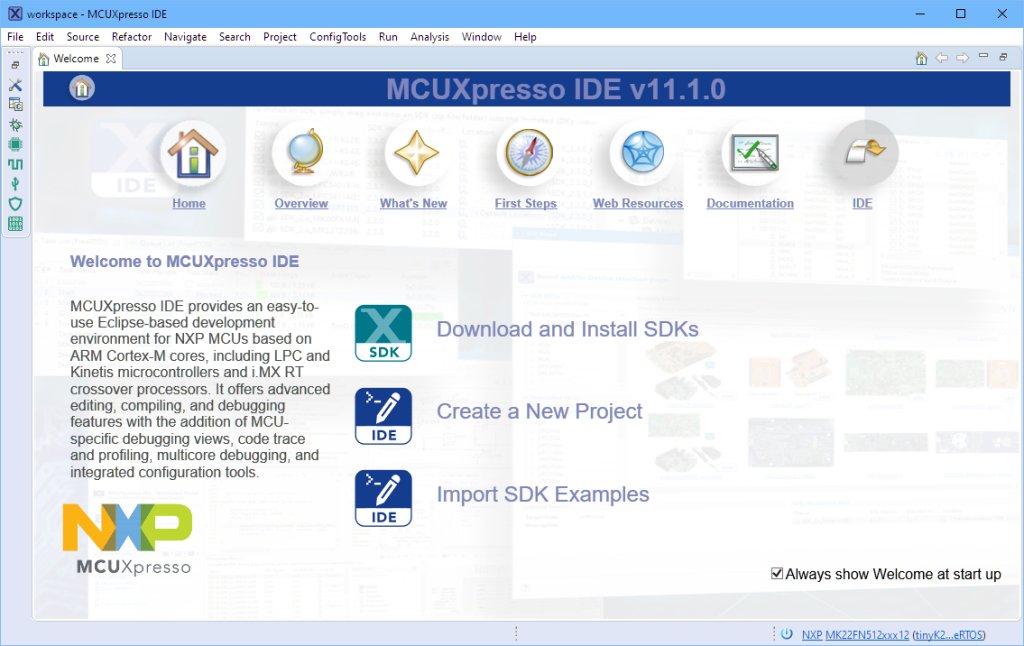Open the Help menu
Viewport: 1024px width, 646px height.
[525, 37]
